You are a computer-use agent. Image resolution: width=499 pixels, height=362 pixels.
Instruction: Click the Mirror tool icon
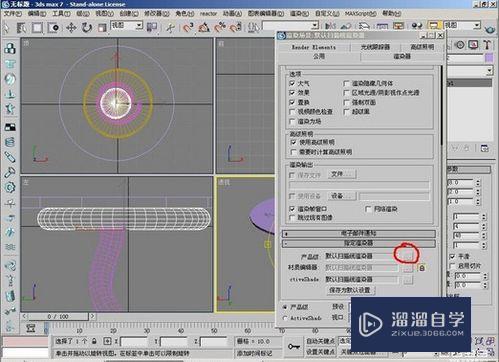[330, 26]
